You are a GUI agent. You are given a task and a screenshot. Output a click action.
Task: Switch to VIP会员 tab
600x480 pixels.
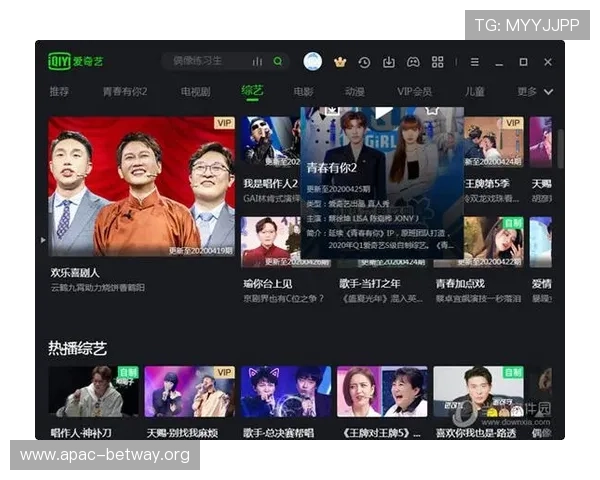tap(414, 91)
